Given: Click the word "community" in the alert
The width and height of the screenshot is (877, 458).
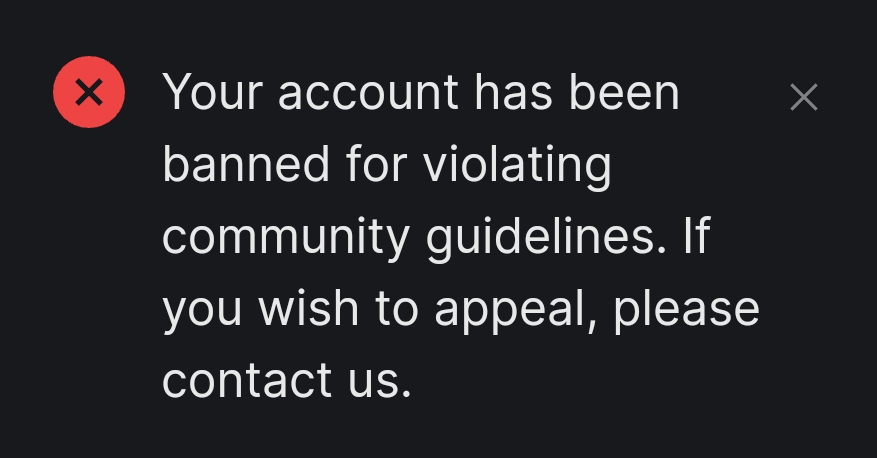Looking at the screenshot, I should tap(286, 239).
